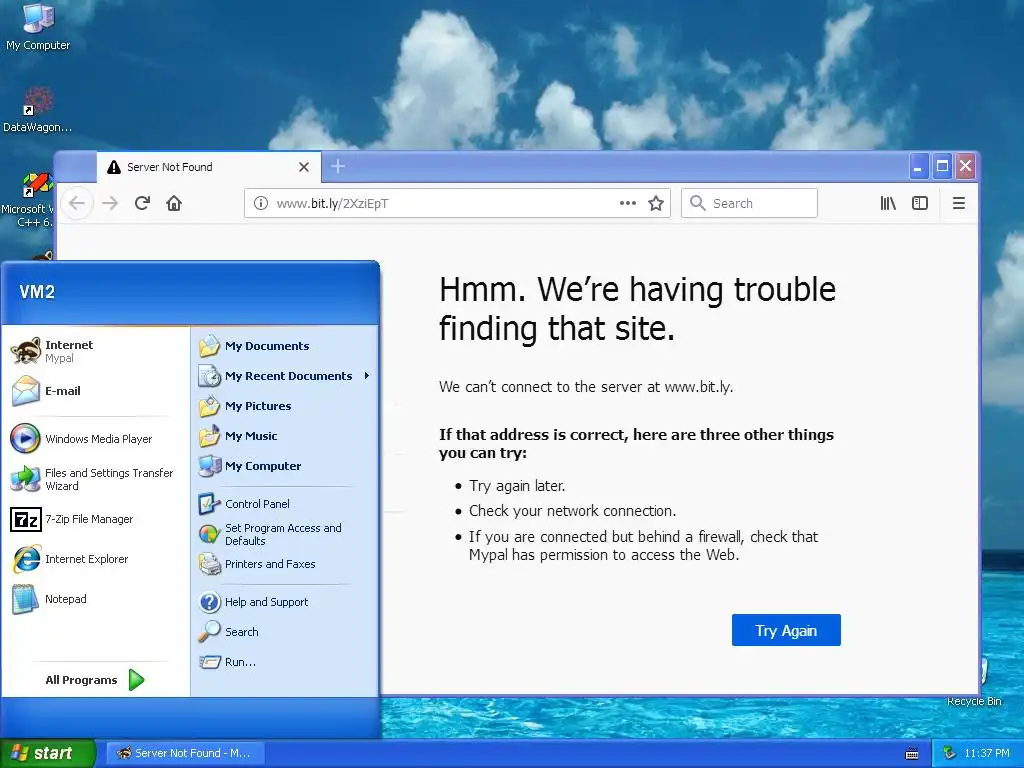Go to the browser home page icon
This screenshot has height=768, width=1024.
coord(174,203)
